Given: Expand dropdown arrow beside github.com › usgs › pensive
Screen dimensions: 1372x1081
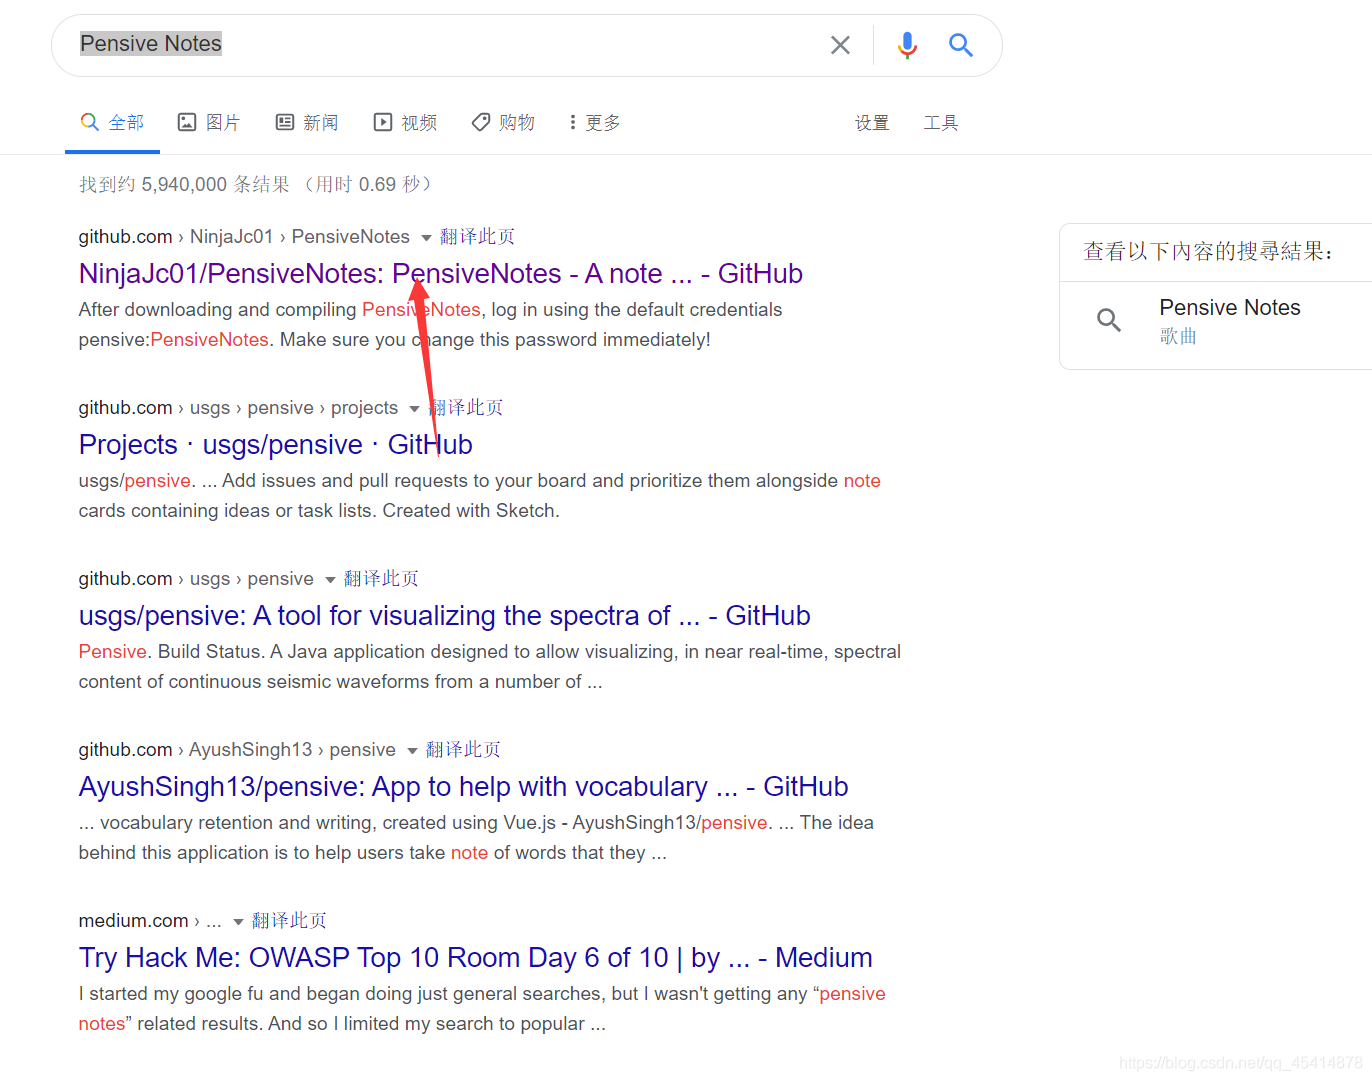Looking at the screenshot, I should [330, 580].
